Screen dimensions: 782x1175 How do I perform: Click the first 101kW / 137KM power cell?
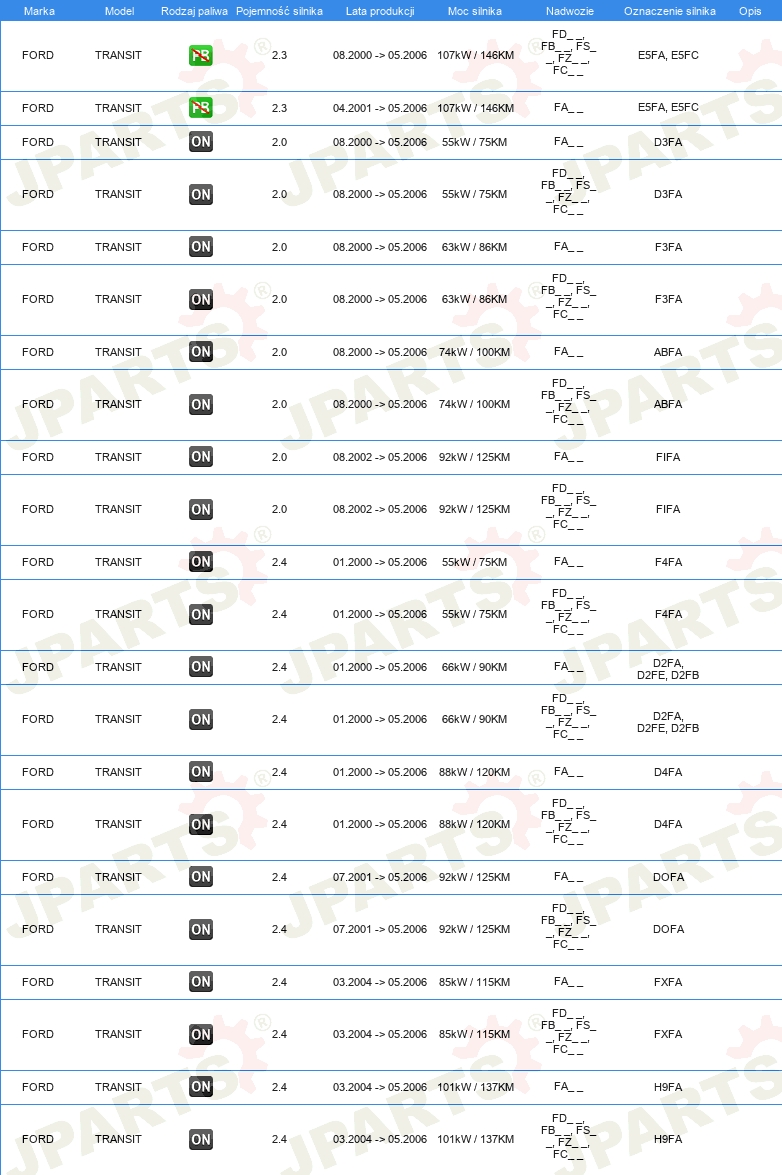[476, 1087]
